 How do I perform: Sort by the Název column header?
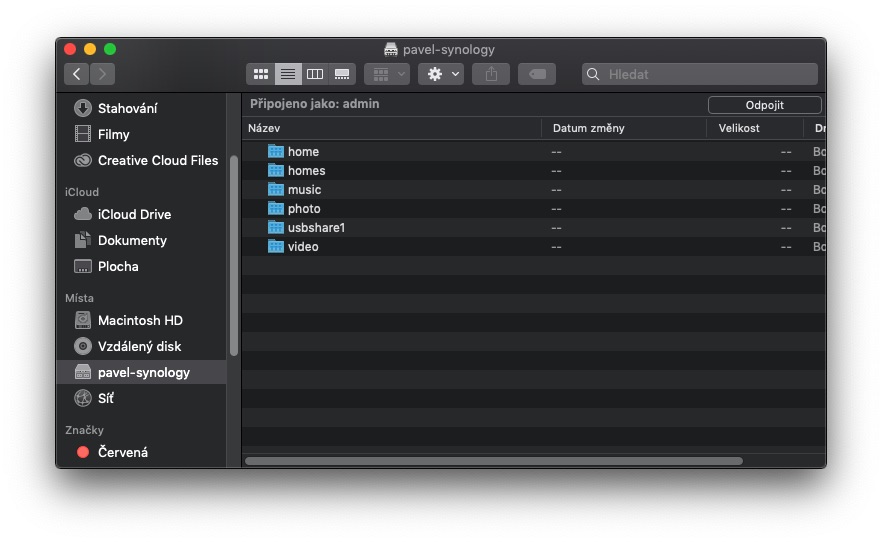(390, 128)
